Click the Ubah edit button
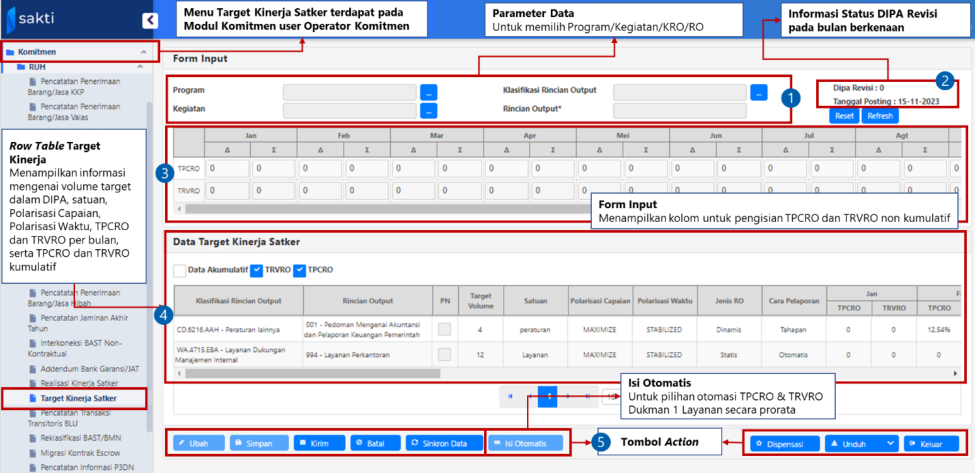 tap(195, 443)
